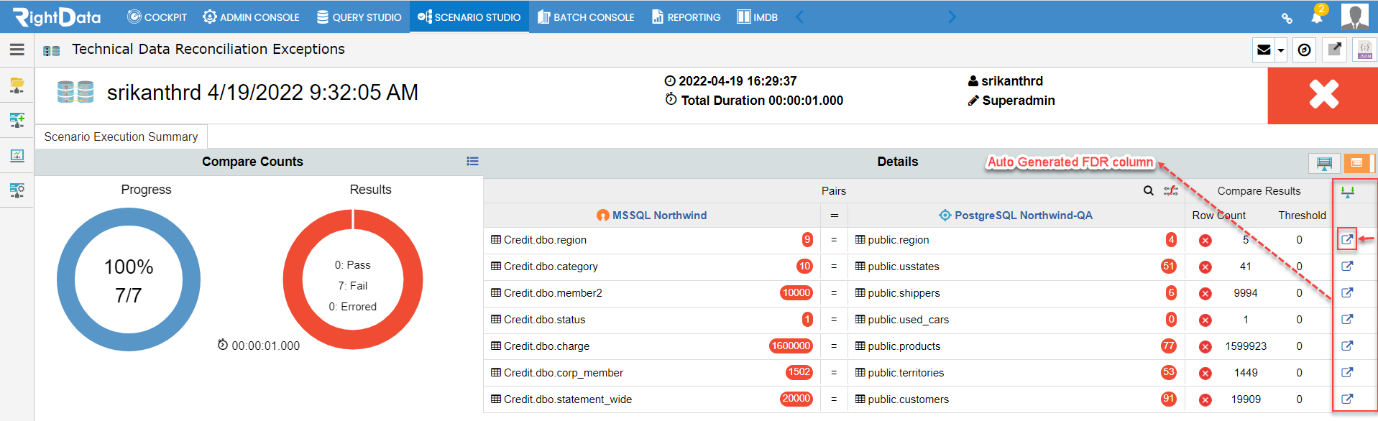This screenshot has width=1378, height=421.
Task: Open FDR link for Credit.dbo.region row
Action: pos(1347,240)
